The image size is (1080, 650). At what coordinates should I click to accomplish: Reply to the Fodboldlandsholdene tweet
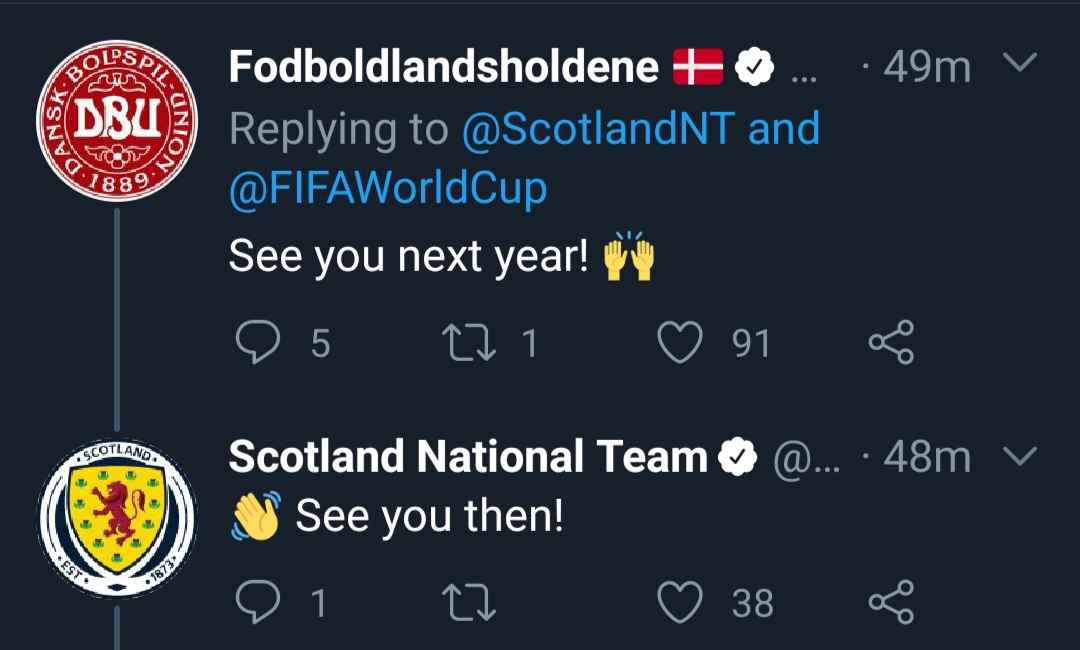click(x=258, y=342)
